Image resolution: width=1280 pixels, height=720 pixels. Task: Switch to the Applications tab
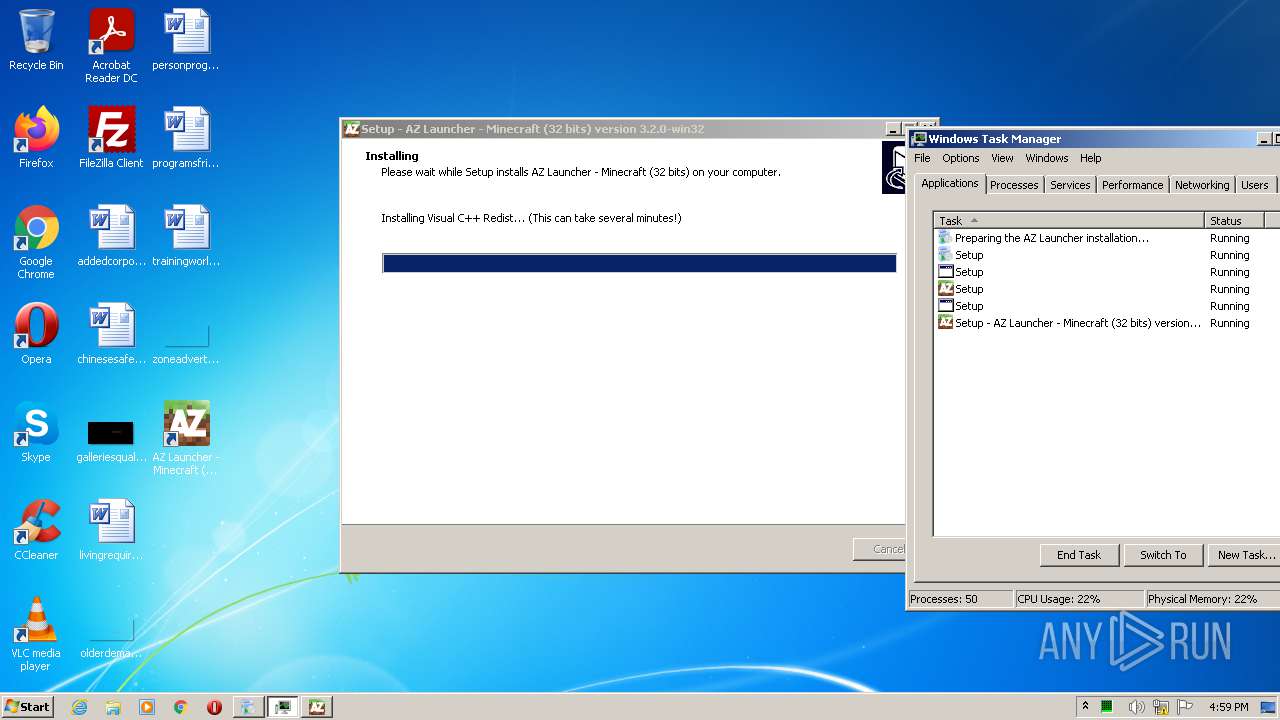pos(949,183)
